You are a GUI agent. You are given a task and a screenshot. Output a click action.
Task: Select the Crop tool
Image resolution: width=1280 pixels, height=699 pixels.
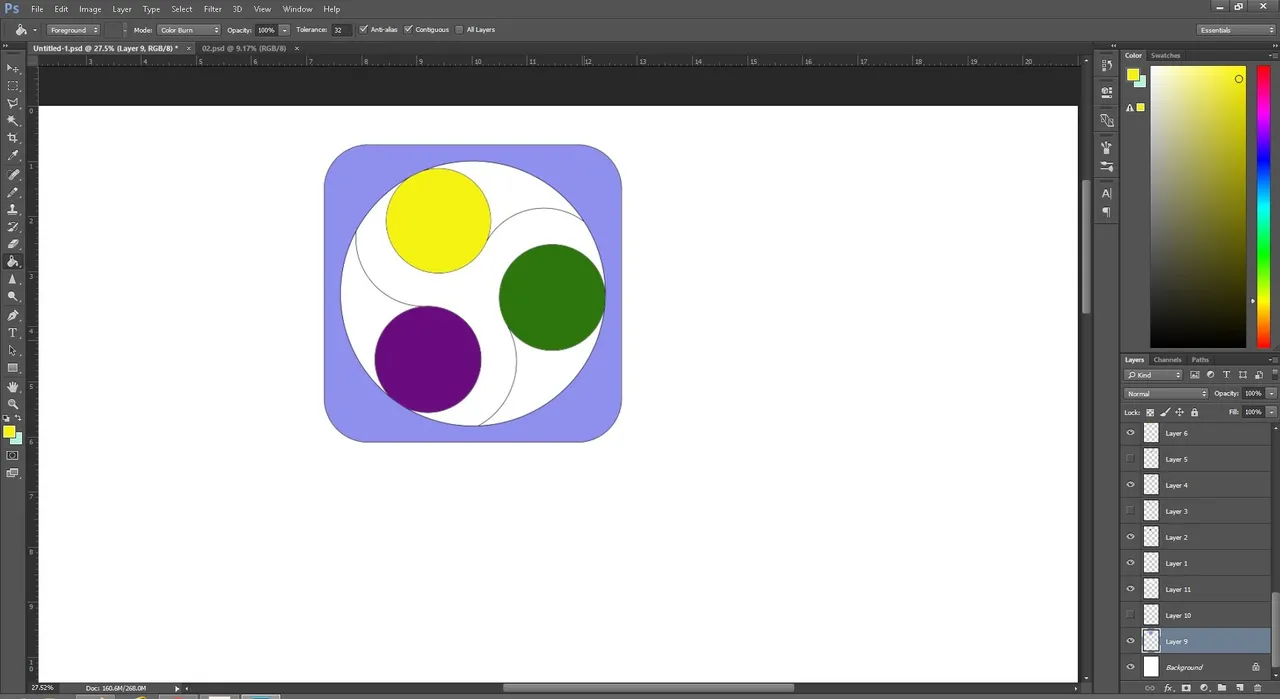click(x=13, y=138)
